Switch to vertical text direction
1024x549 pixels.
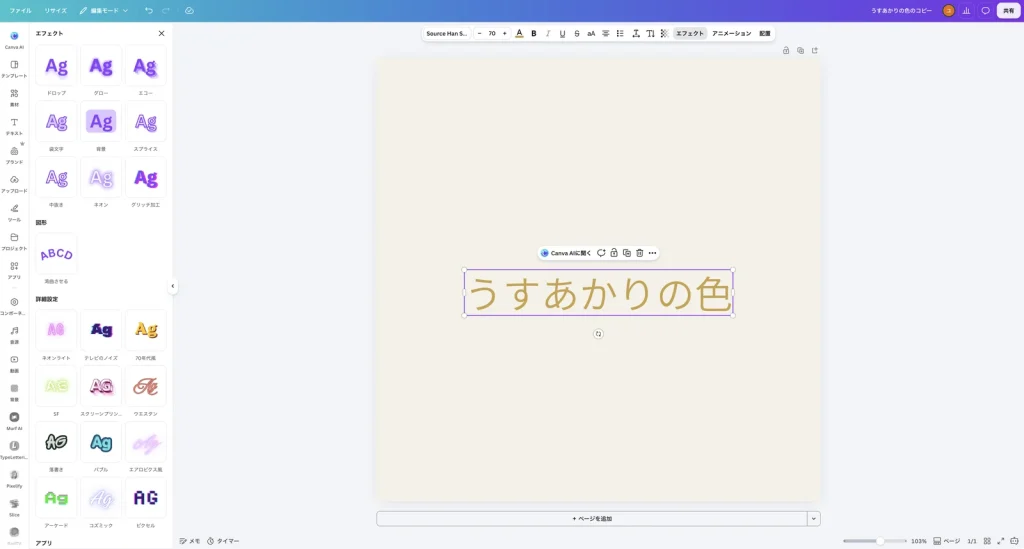click(650, 33)
